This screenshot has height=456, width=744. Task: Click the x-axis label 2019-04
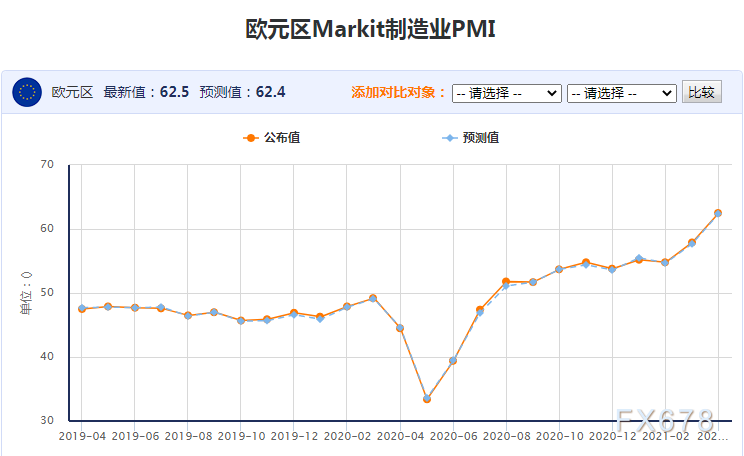(x=82, y=436)
